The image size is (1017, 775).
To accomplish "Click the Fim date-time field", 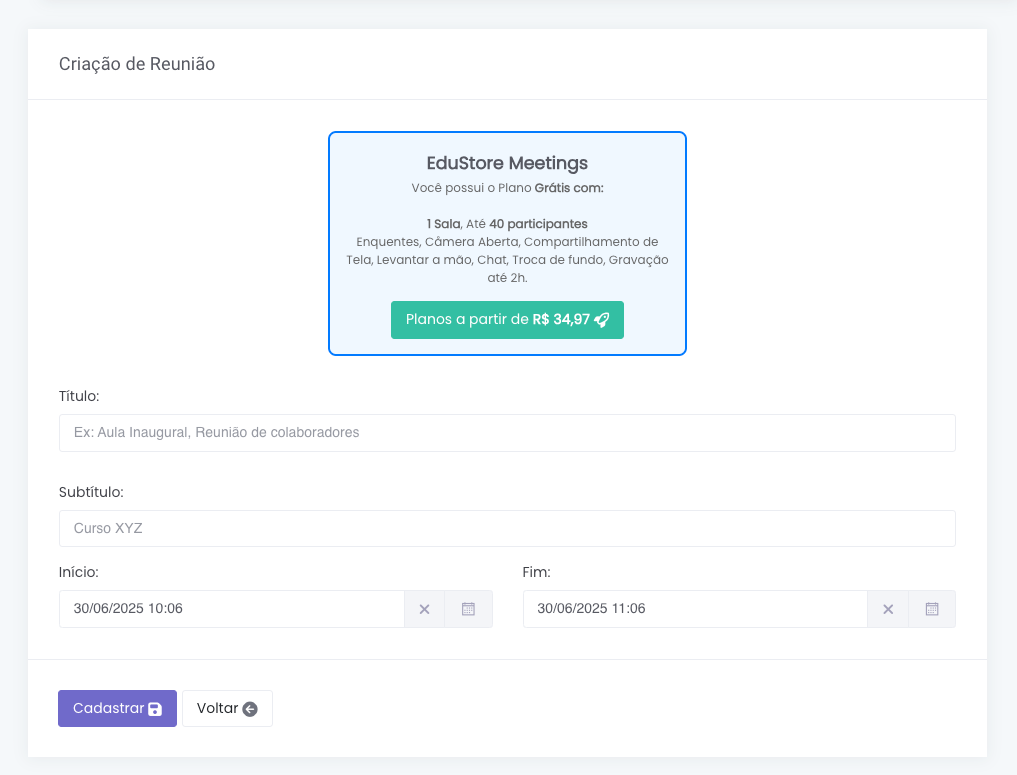I will click(695, 609).
